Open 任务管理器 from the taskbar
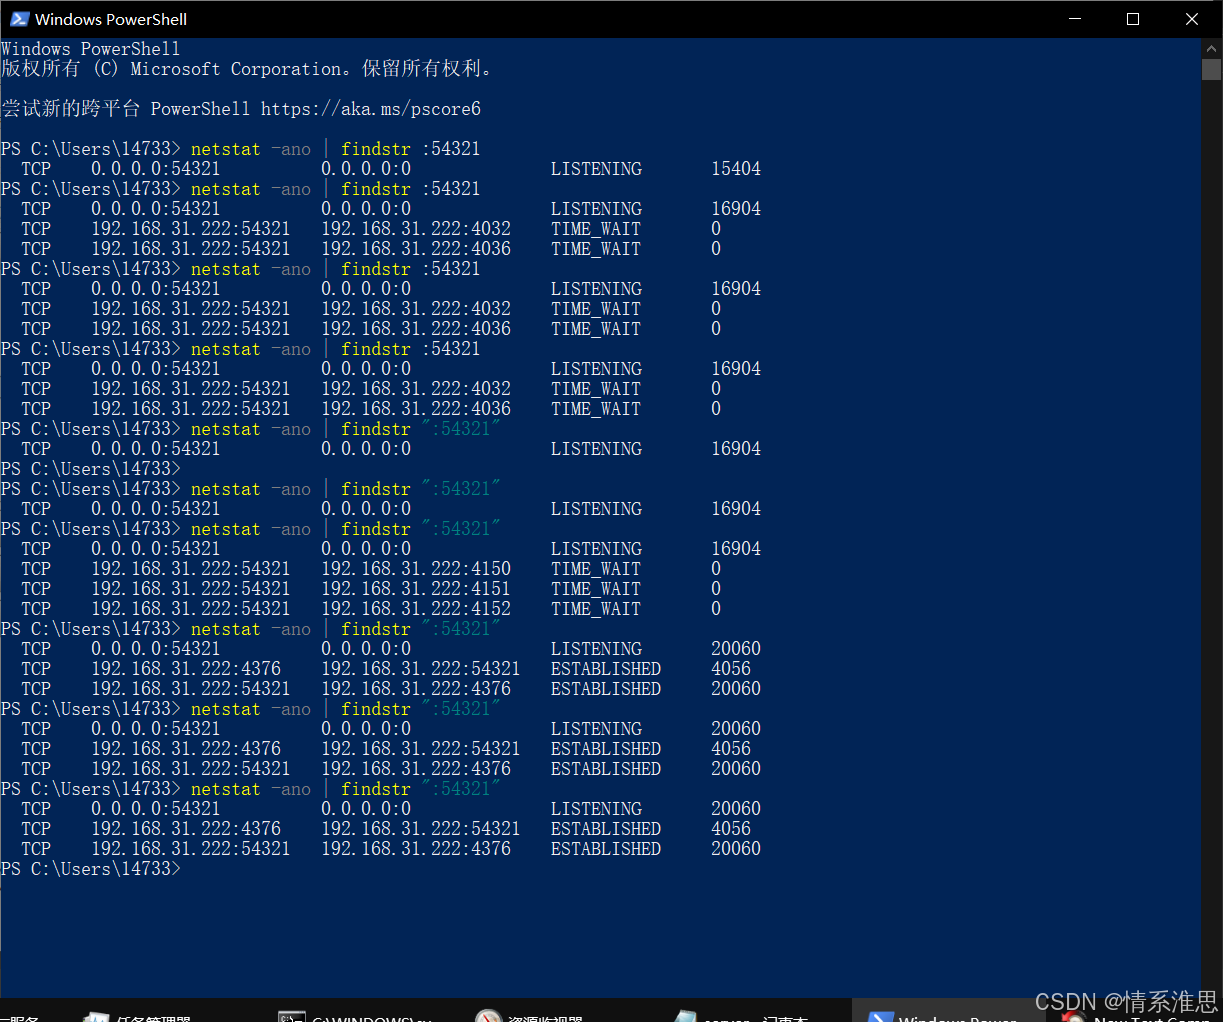 138,1015
